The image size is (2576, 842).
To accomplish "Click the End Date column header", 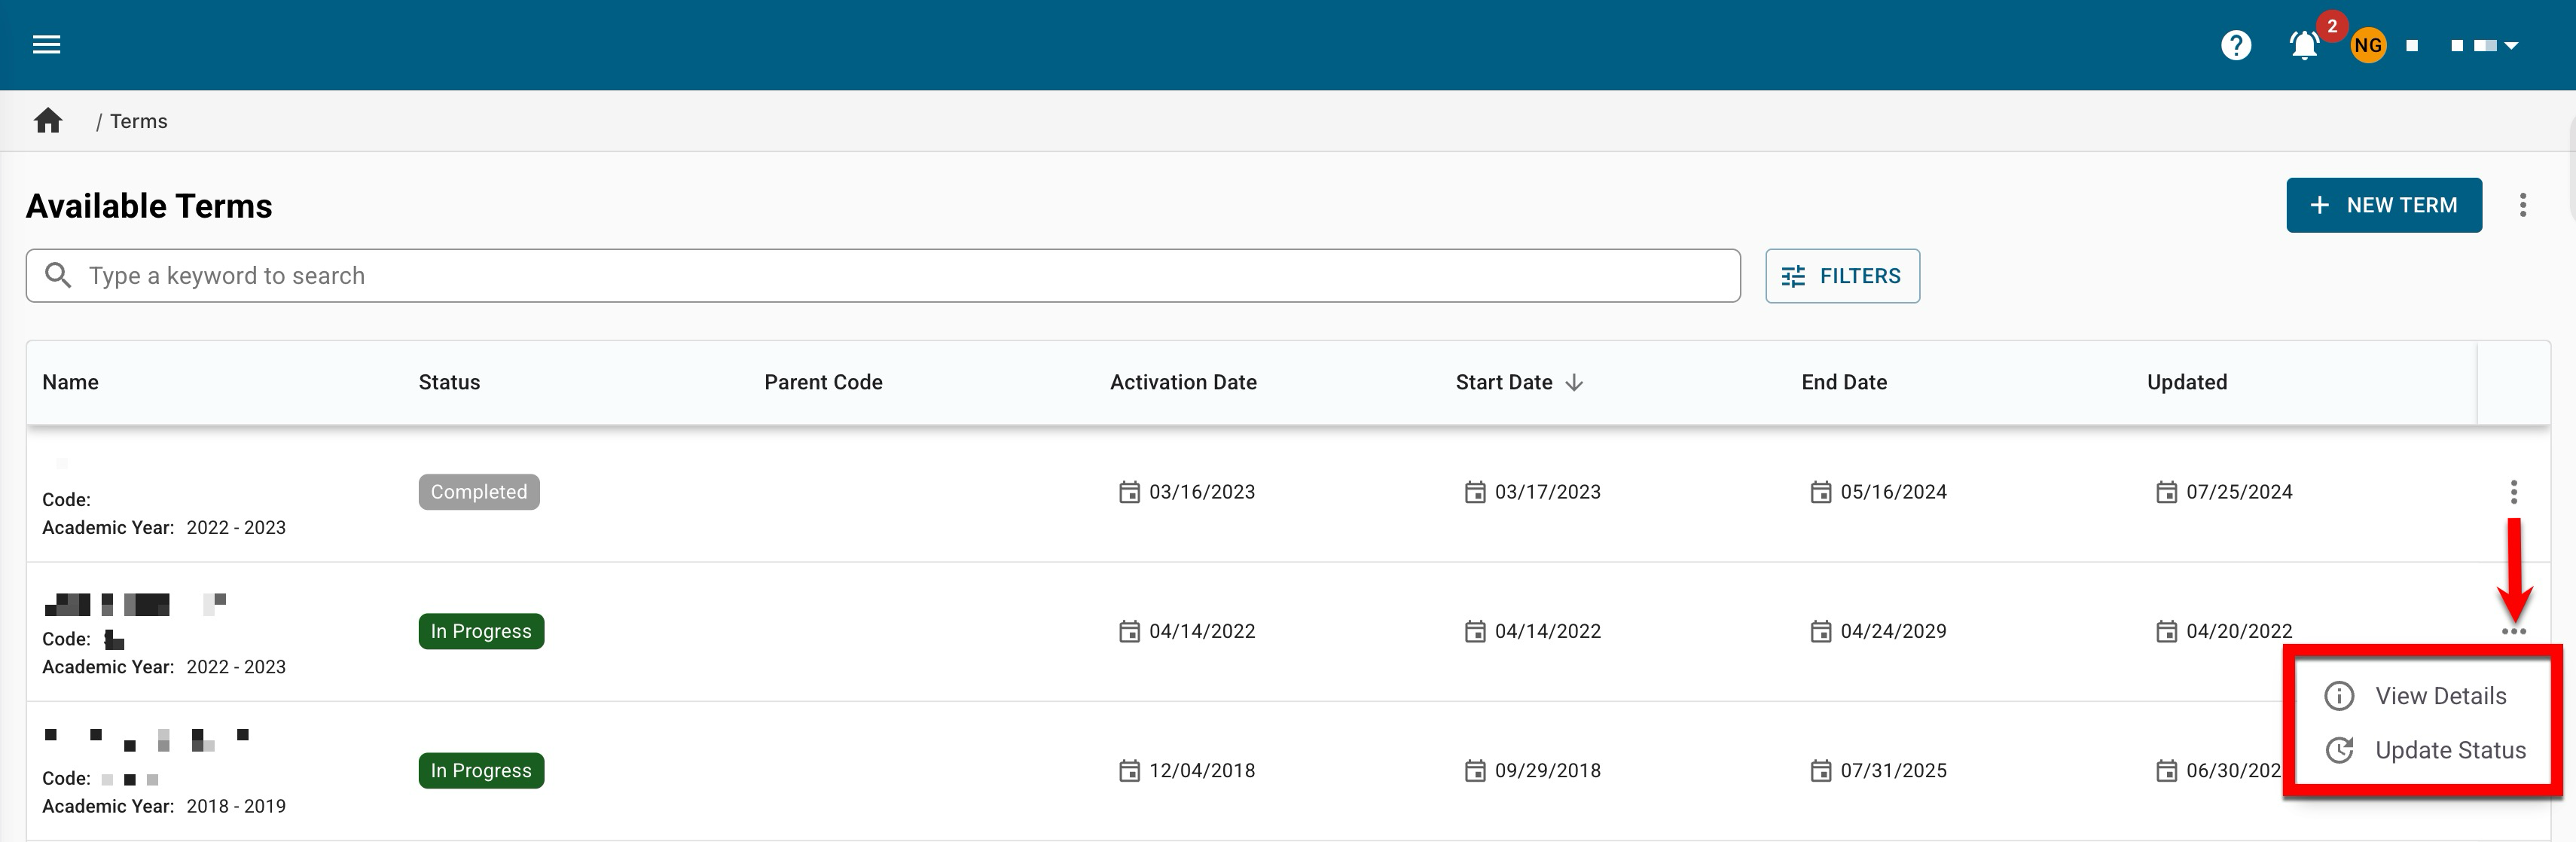I will click(x=1844, y=382).
